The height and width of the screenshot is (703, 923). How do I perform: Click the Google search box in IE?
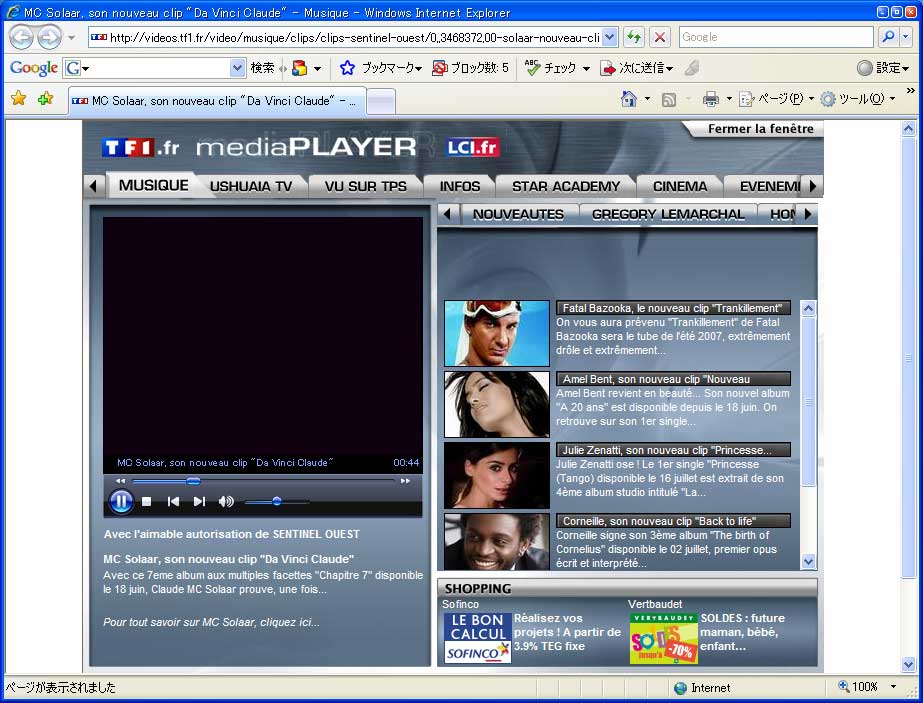point(776,37)
